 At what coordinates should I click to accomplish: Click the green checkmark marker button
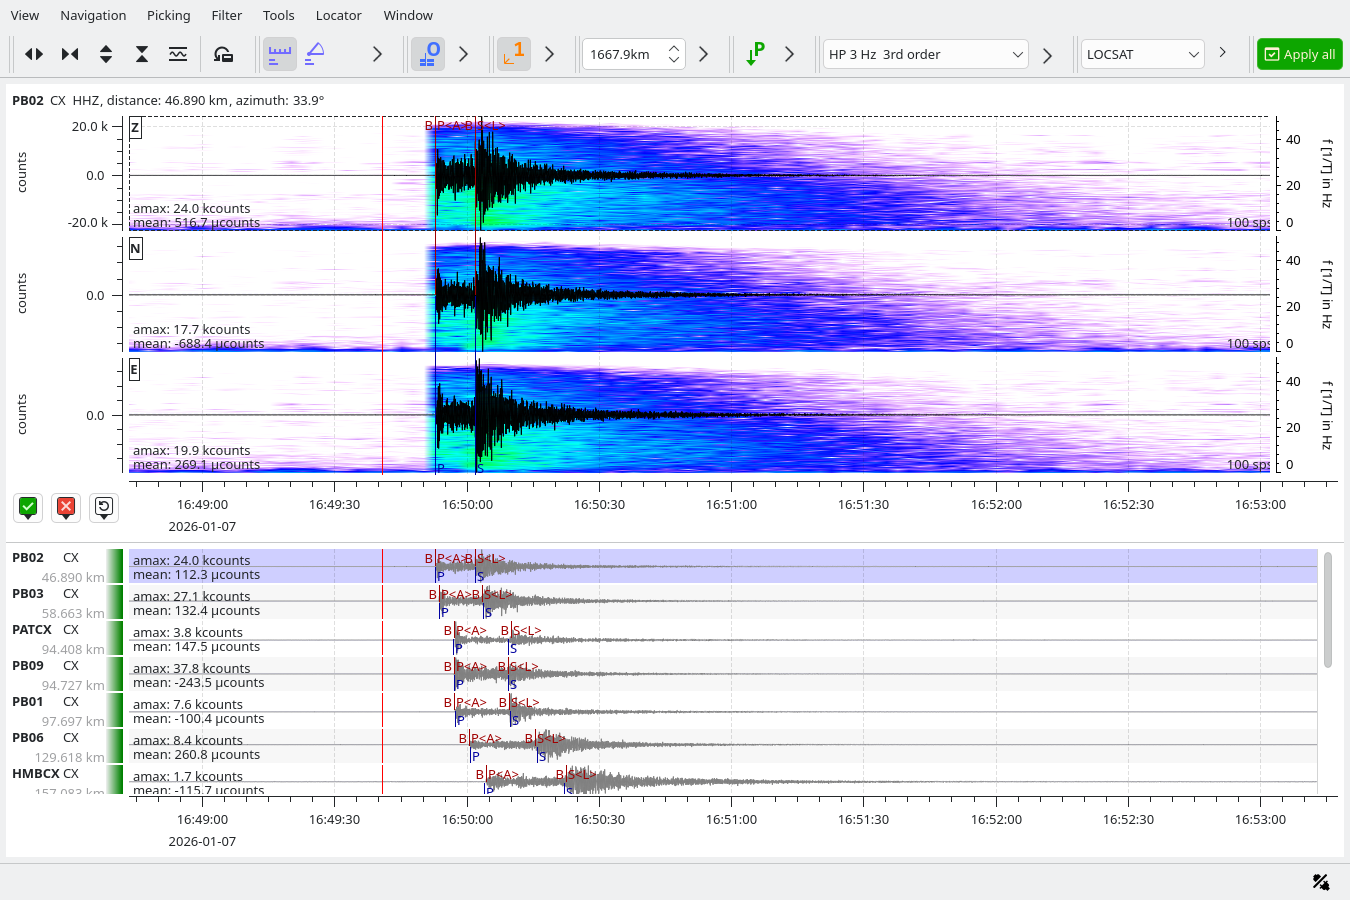(28, 507)
